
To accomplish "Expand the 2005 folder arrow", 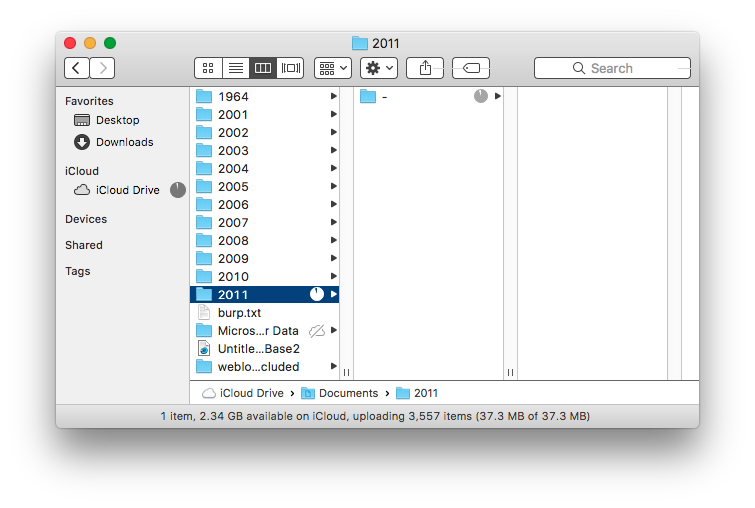I will click(x=333, y=186).
